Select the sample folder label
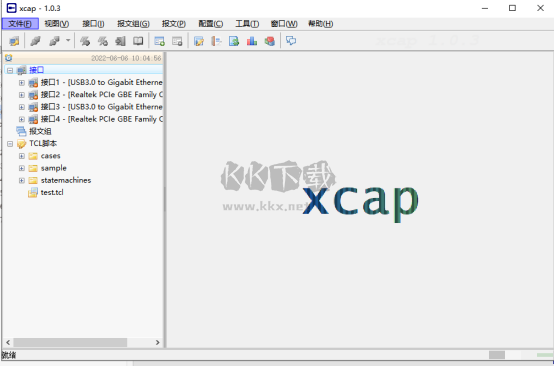The height and width of the screenshot is (366, 554). [54, 168]
